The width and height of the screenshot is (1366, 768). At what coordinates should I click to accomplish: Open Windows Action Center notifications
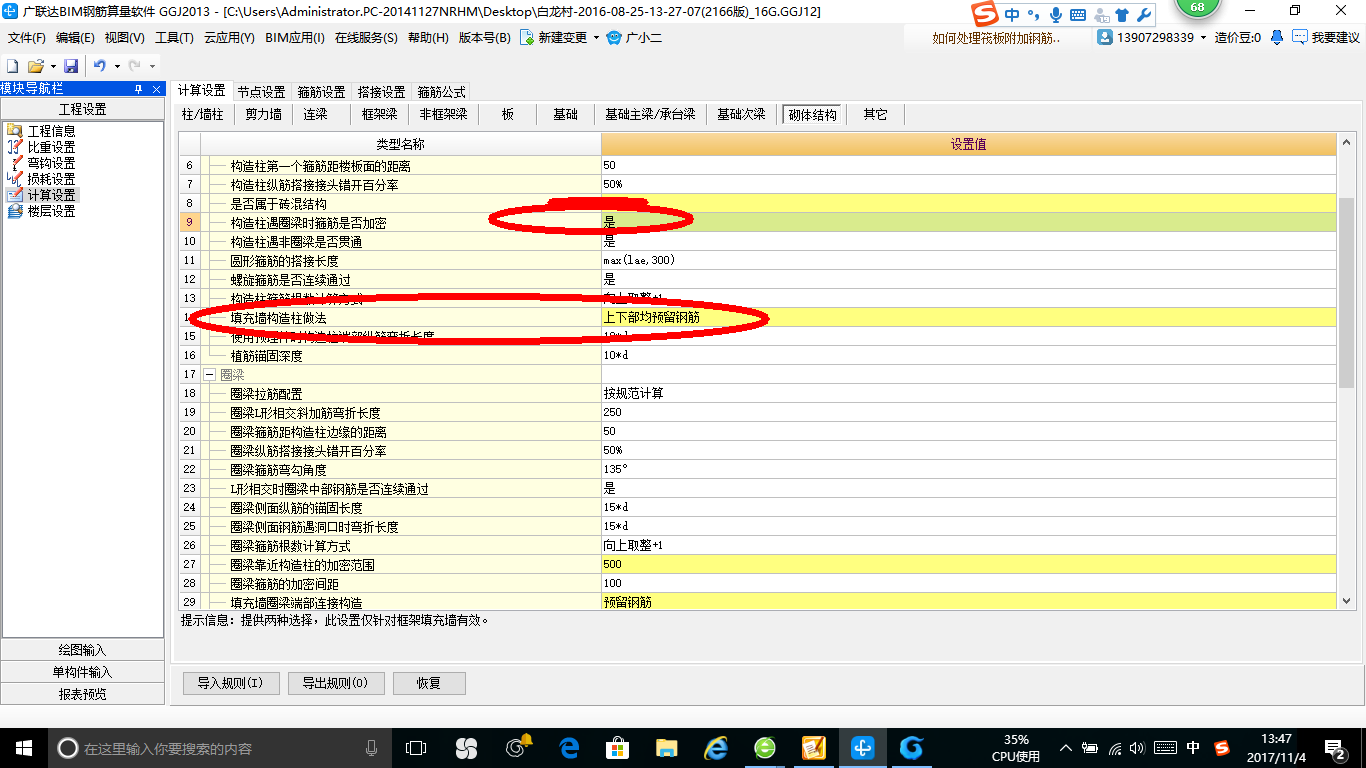[1334, 748]
